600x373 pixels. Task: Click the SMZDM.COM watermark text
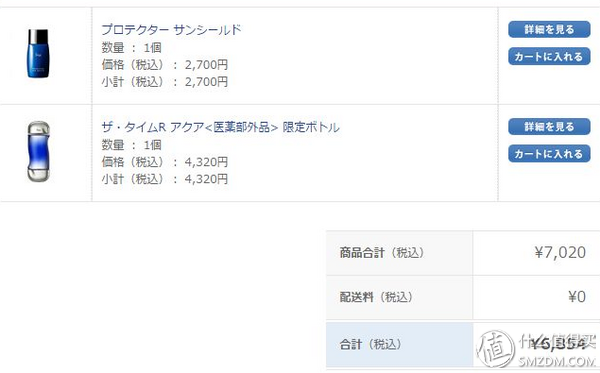557,362
